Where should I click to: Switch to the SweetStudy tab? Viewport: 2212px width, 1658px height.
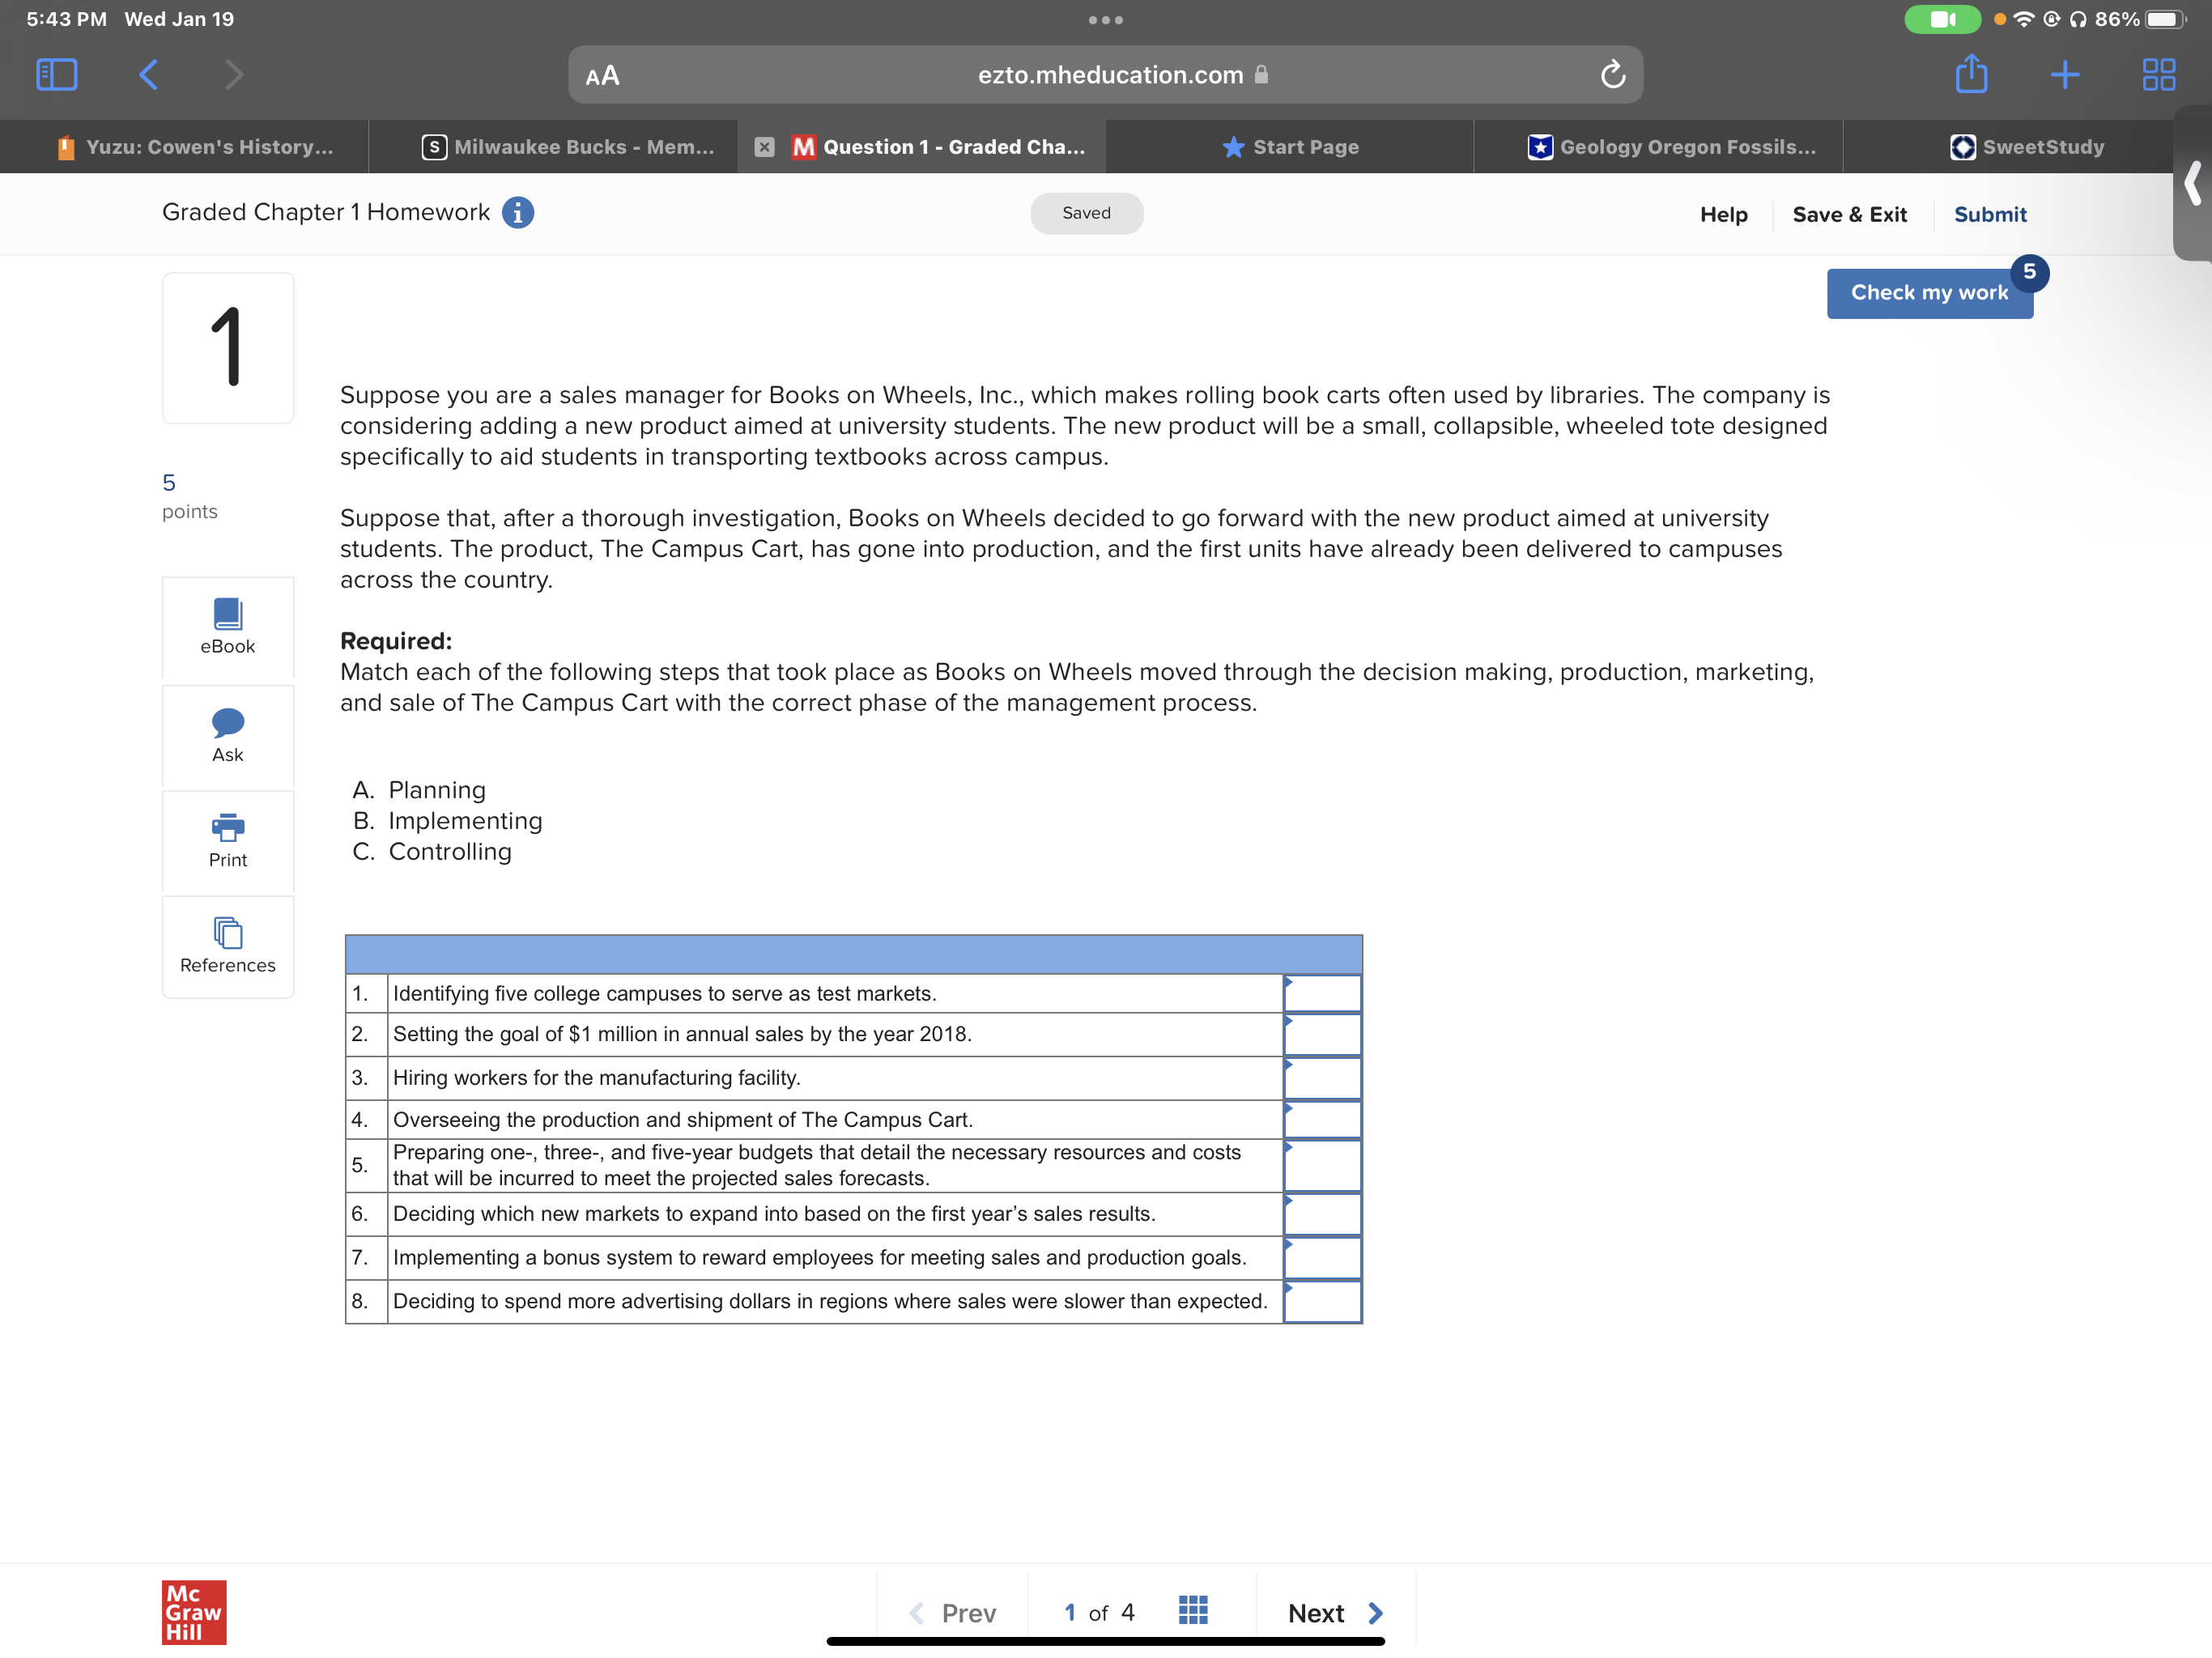(x=2026, y=147)
